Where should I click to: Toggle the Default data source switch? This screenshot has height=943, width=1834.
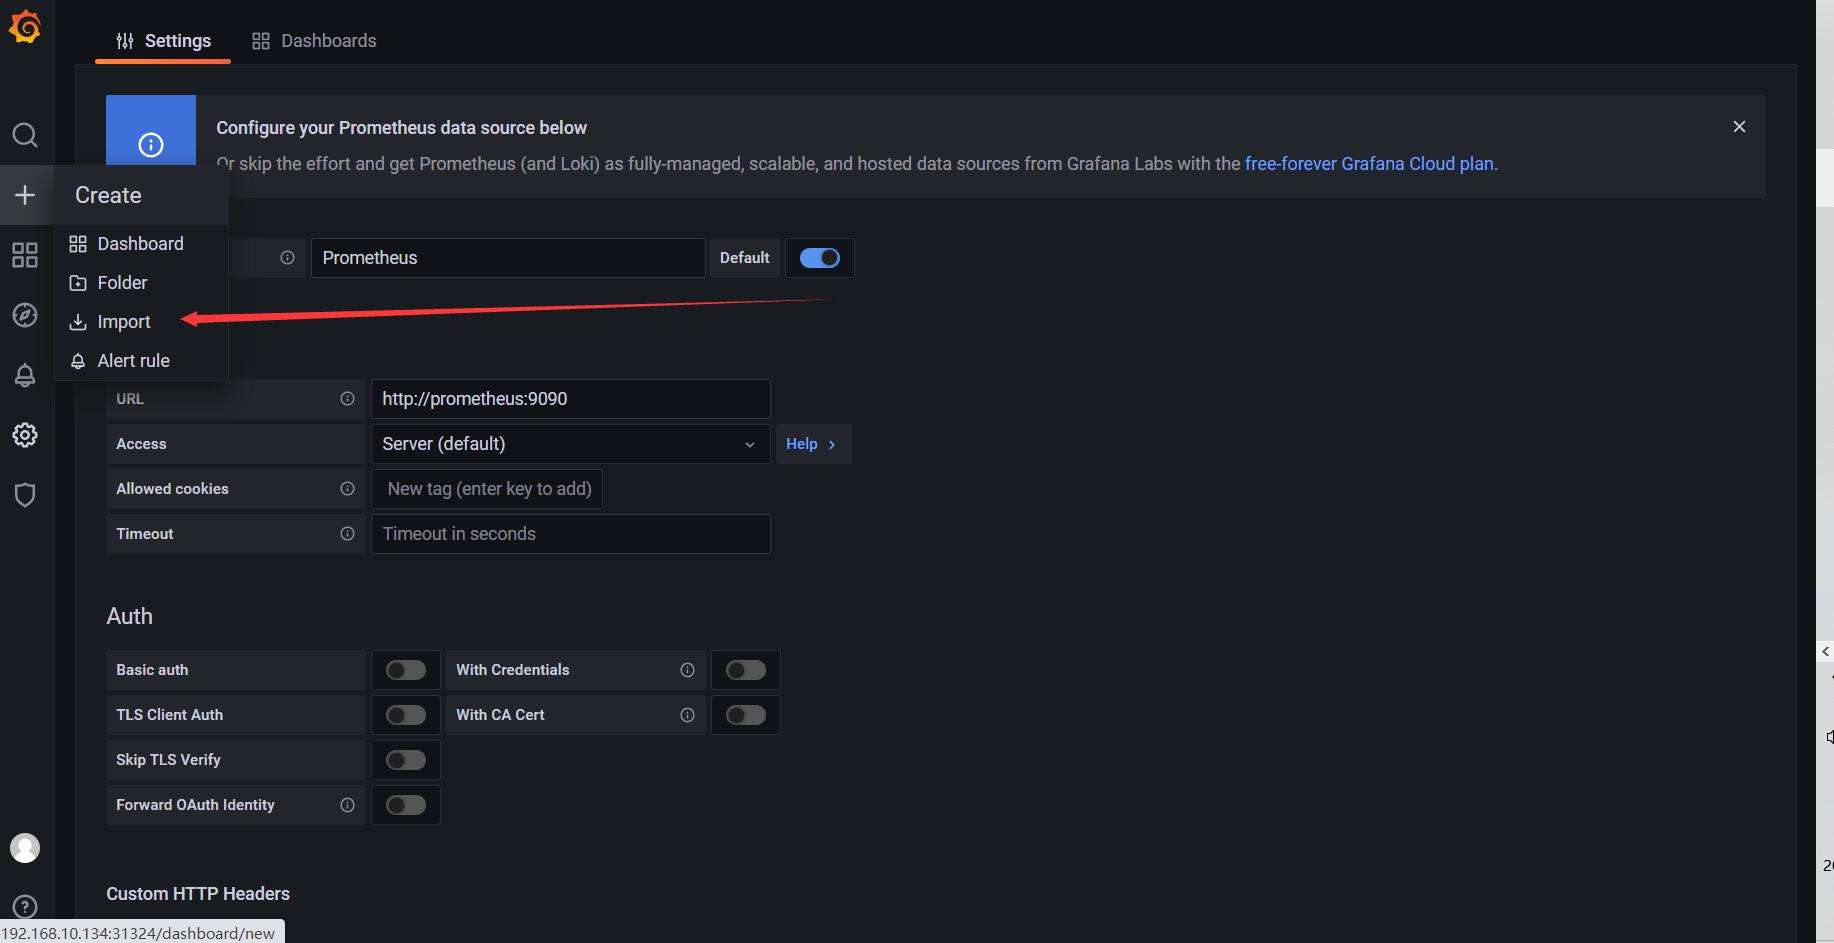pyautogui.click(x=820, y=258)
